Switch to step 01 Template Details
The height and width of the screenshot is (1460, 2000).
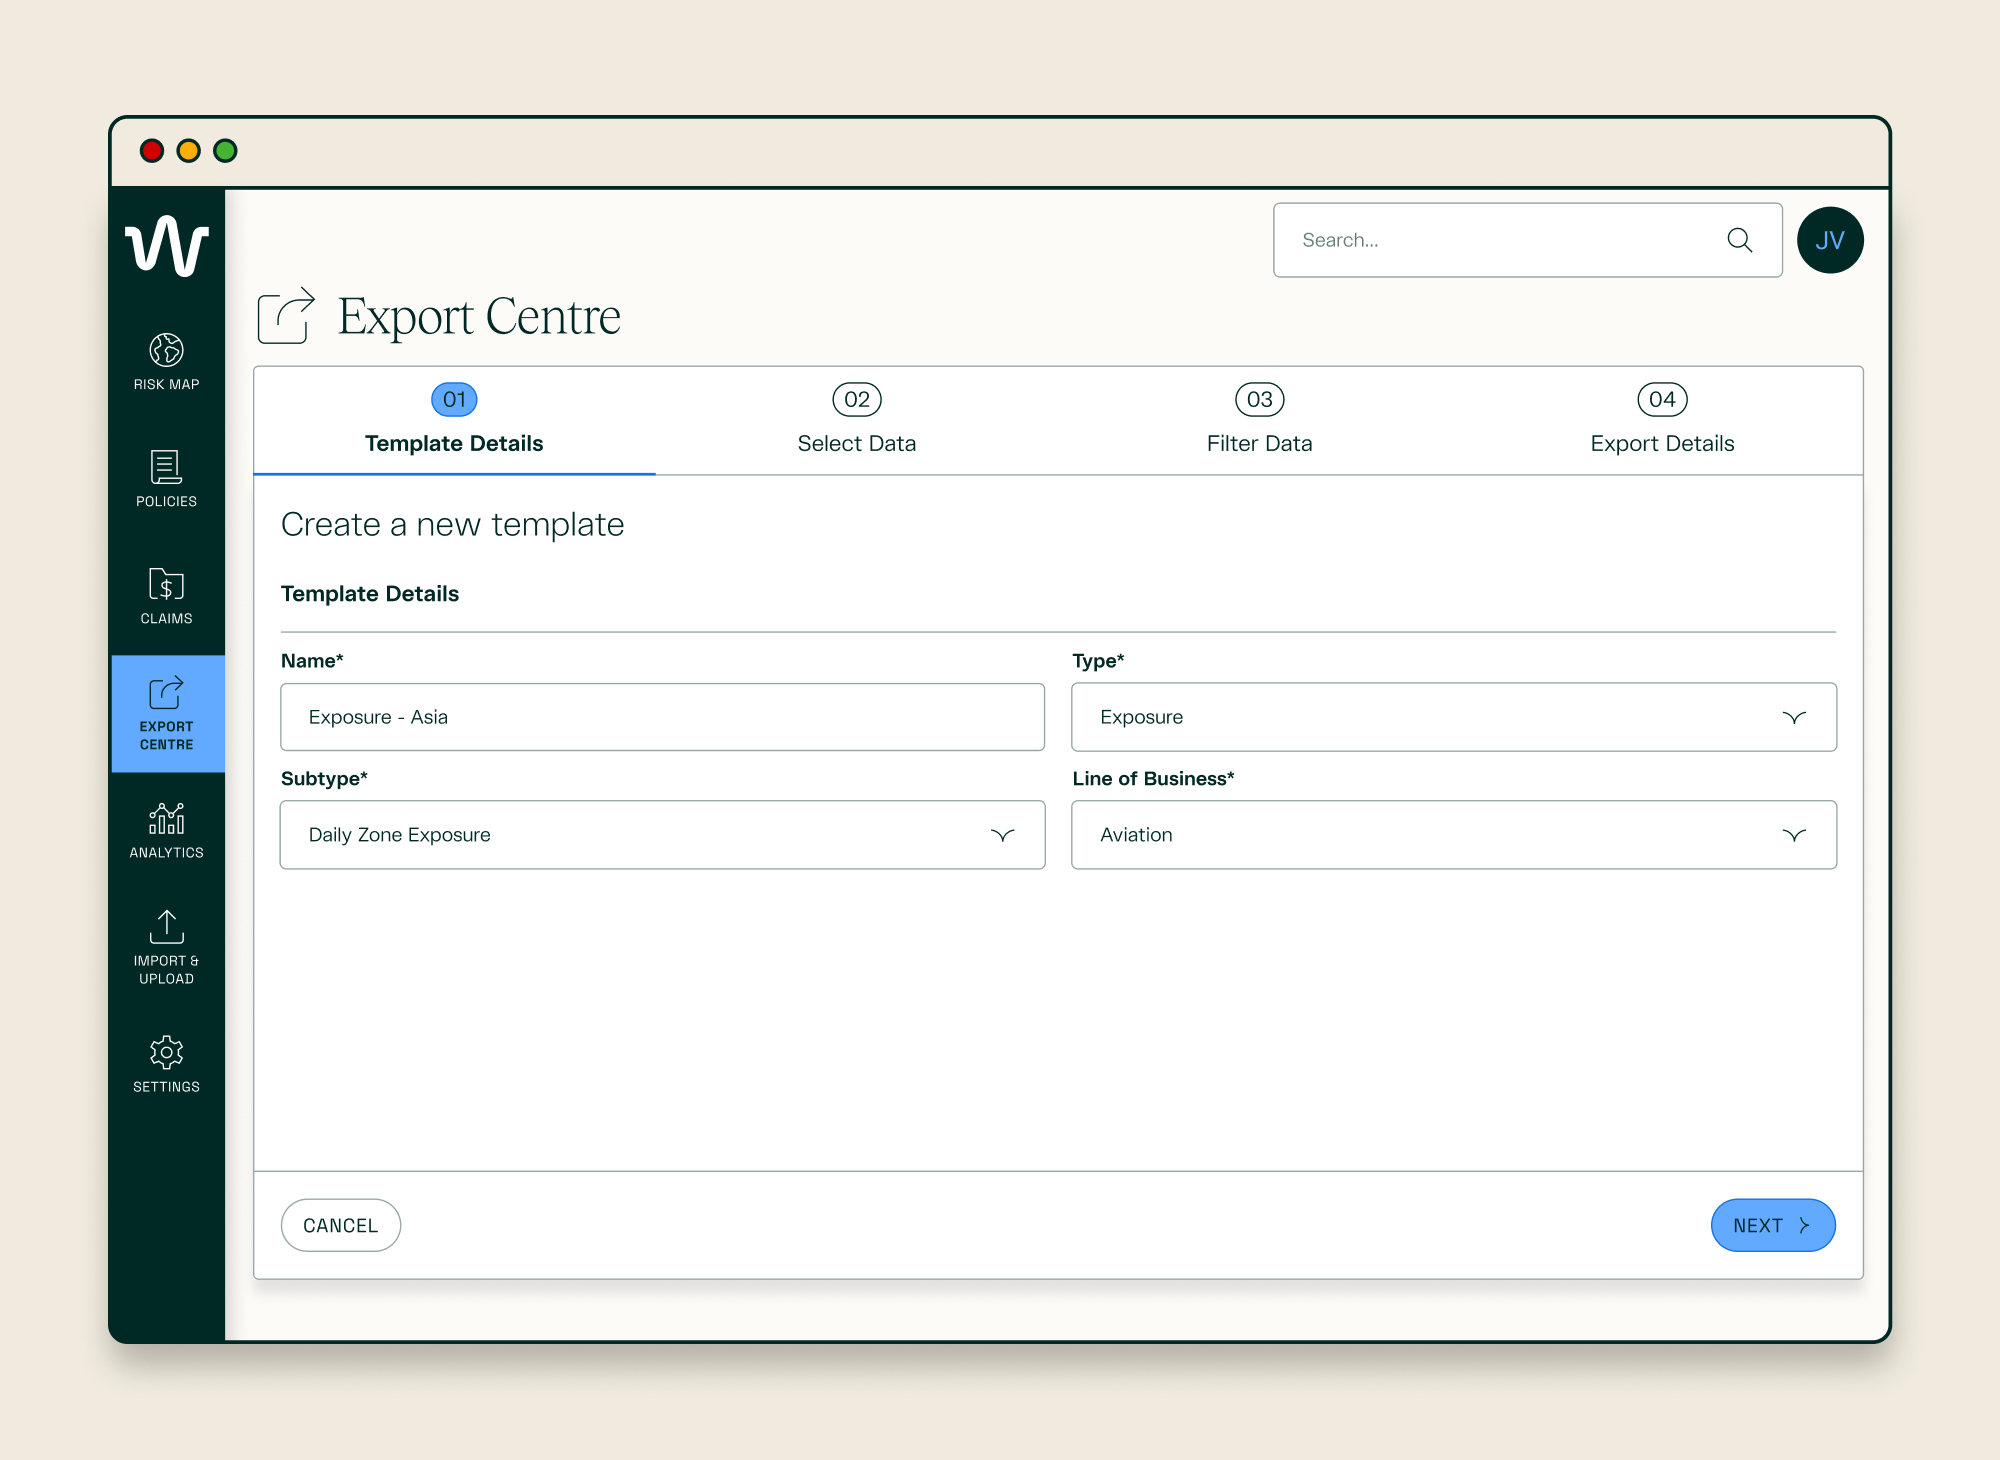pyautogui.click(x=454, y=420)
